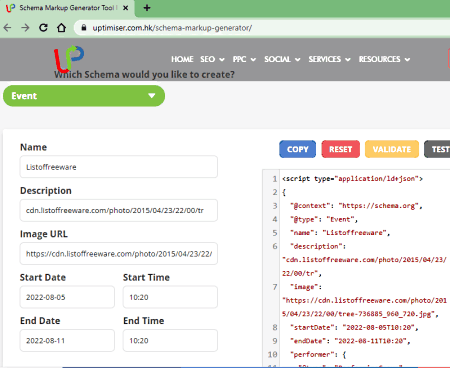Click the TEST button

437,149
